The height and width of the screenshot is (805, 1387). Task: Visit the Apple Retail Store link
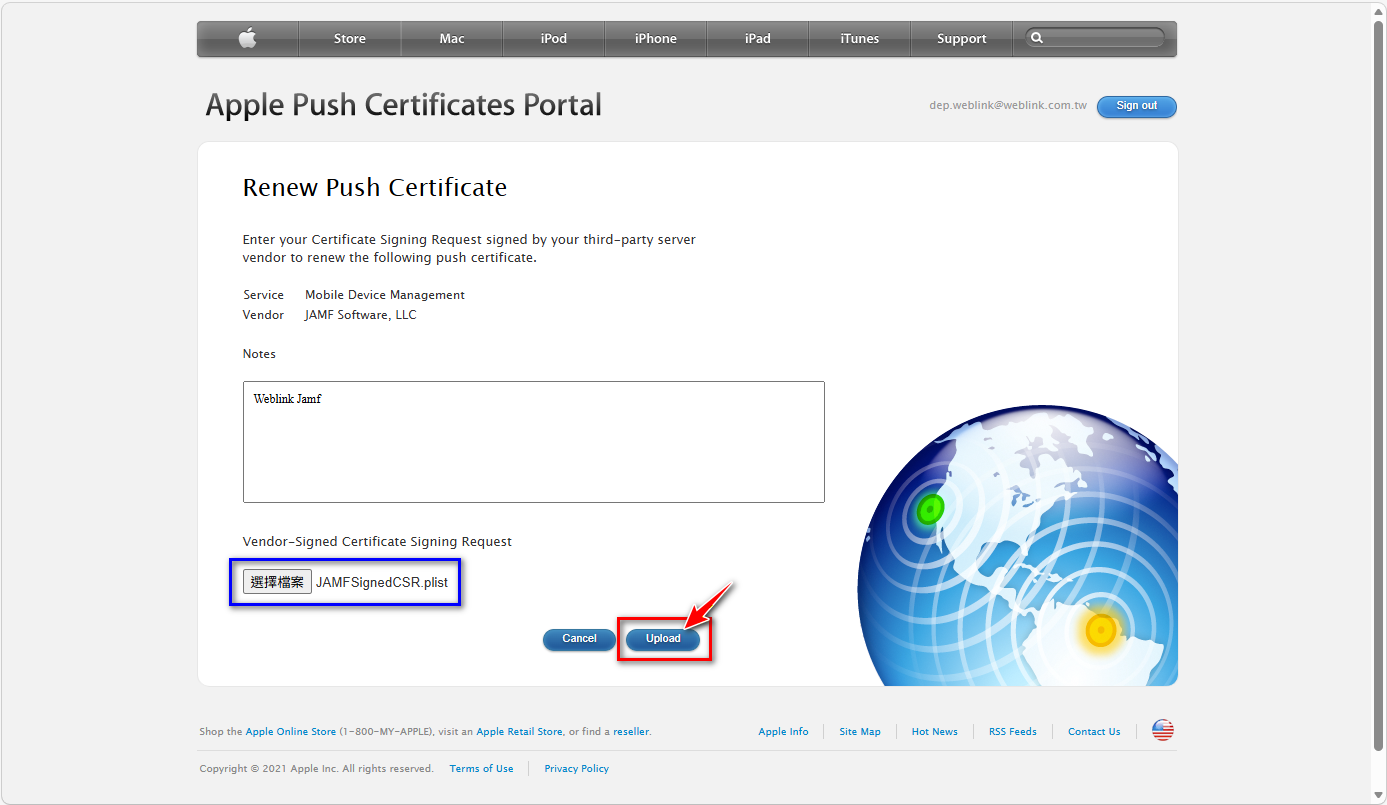(519, 732)
